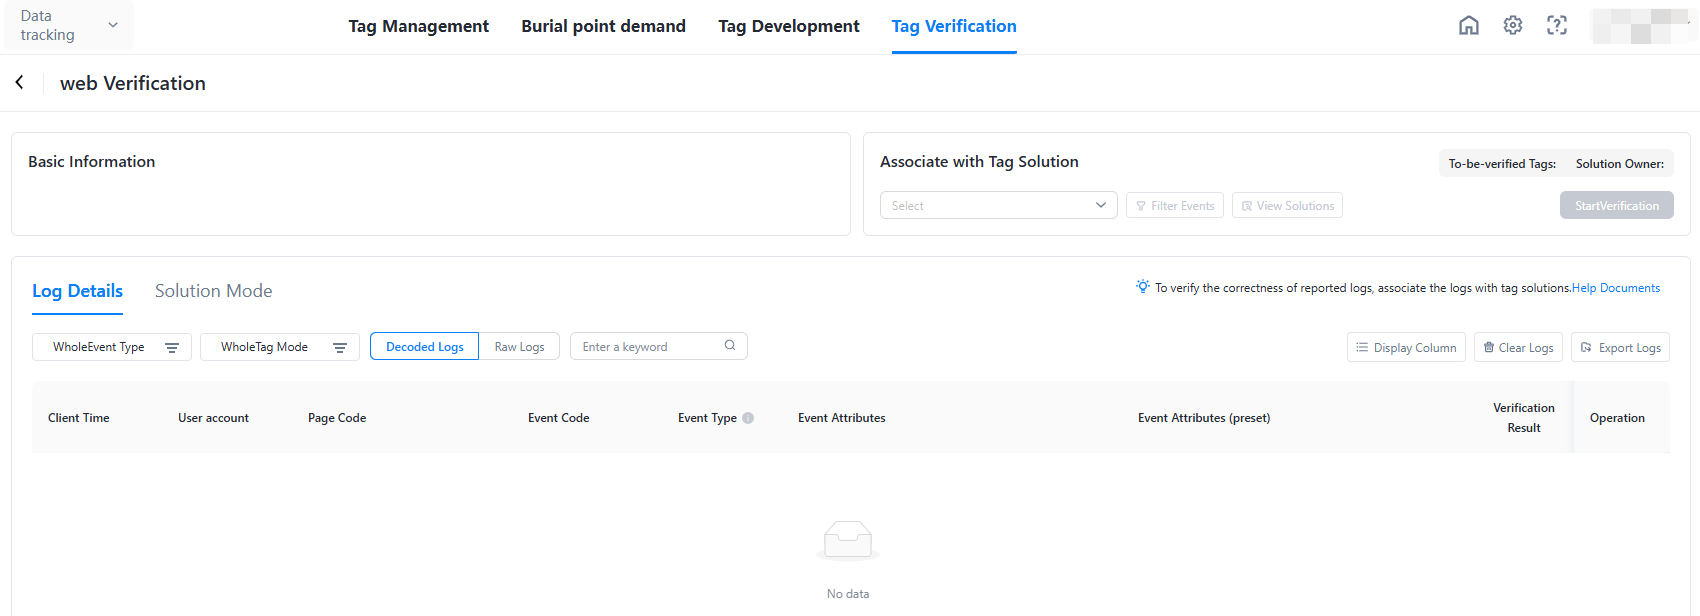Screen dimensions: 1700x616
Task: Click the help scan icon
Action: point(1557,26)
